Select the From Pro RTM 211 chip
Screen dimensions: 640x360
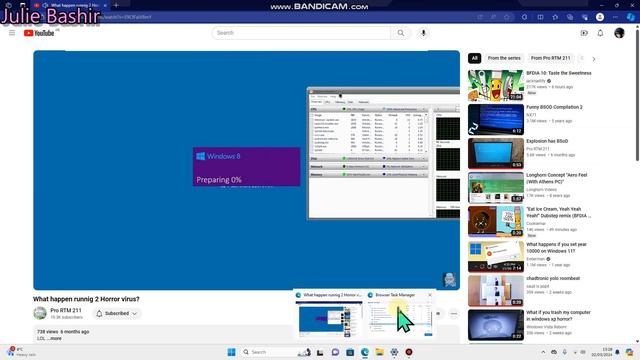point(550,58)
